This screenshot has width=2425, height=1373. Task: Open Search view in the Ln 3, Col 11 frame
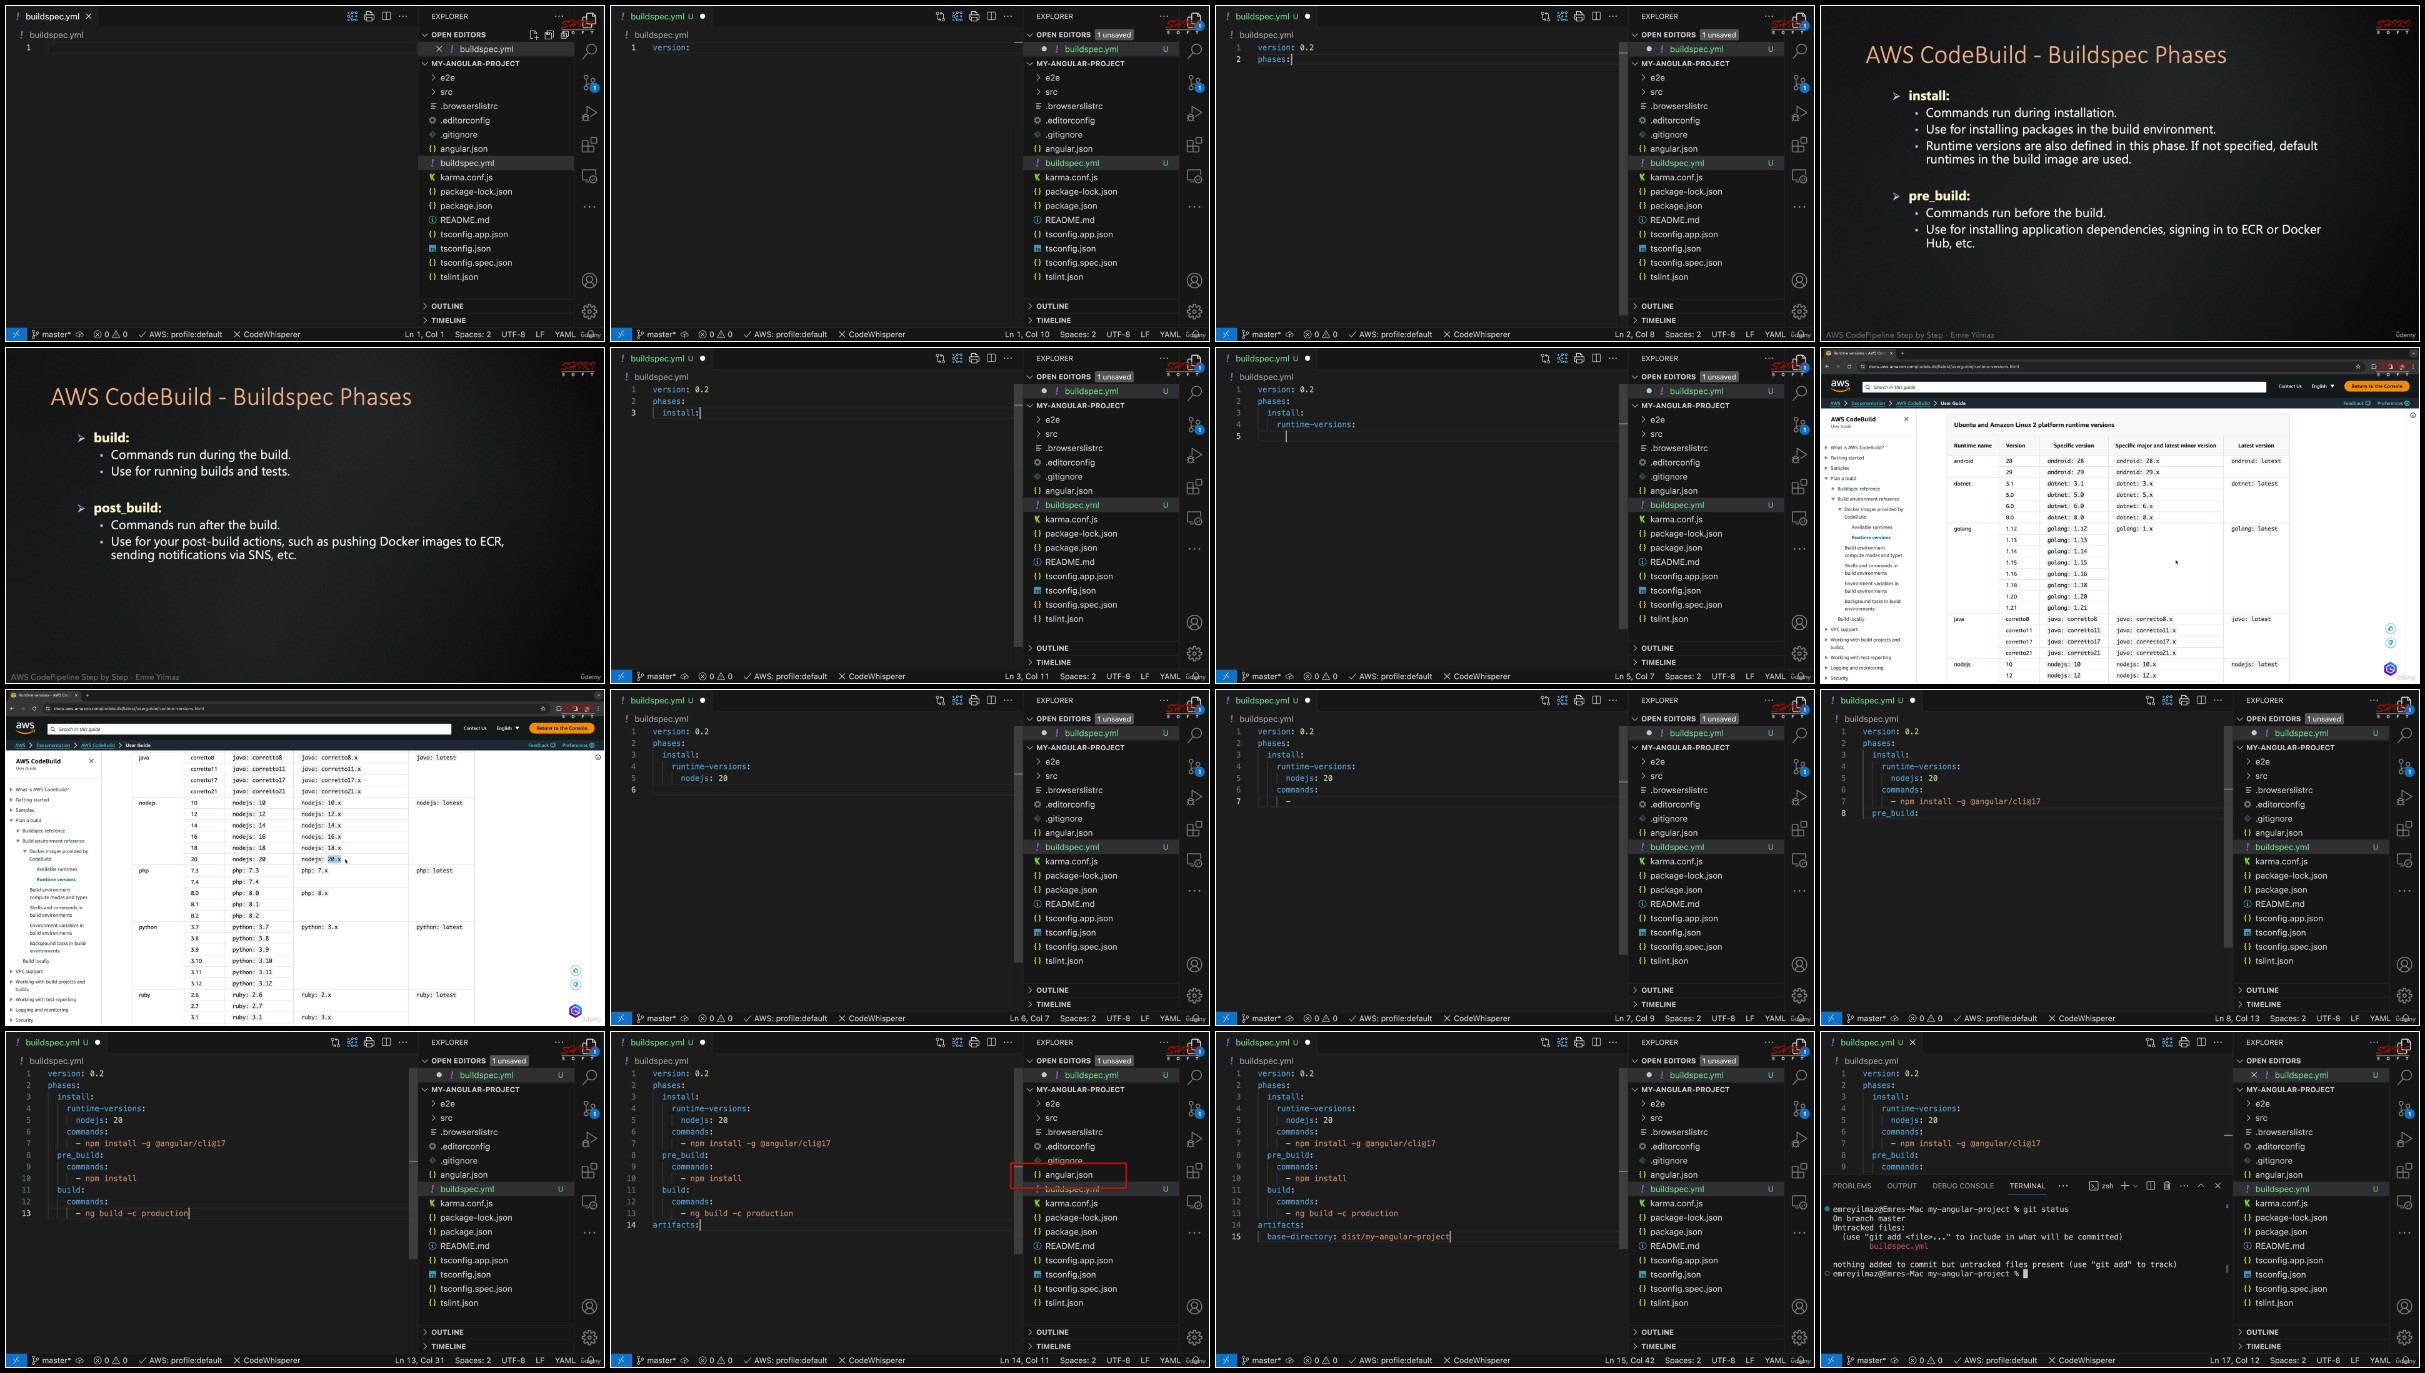(x=1194, y=393)
